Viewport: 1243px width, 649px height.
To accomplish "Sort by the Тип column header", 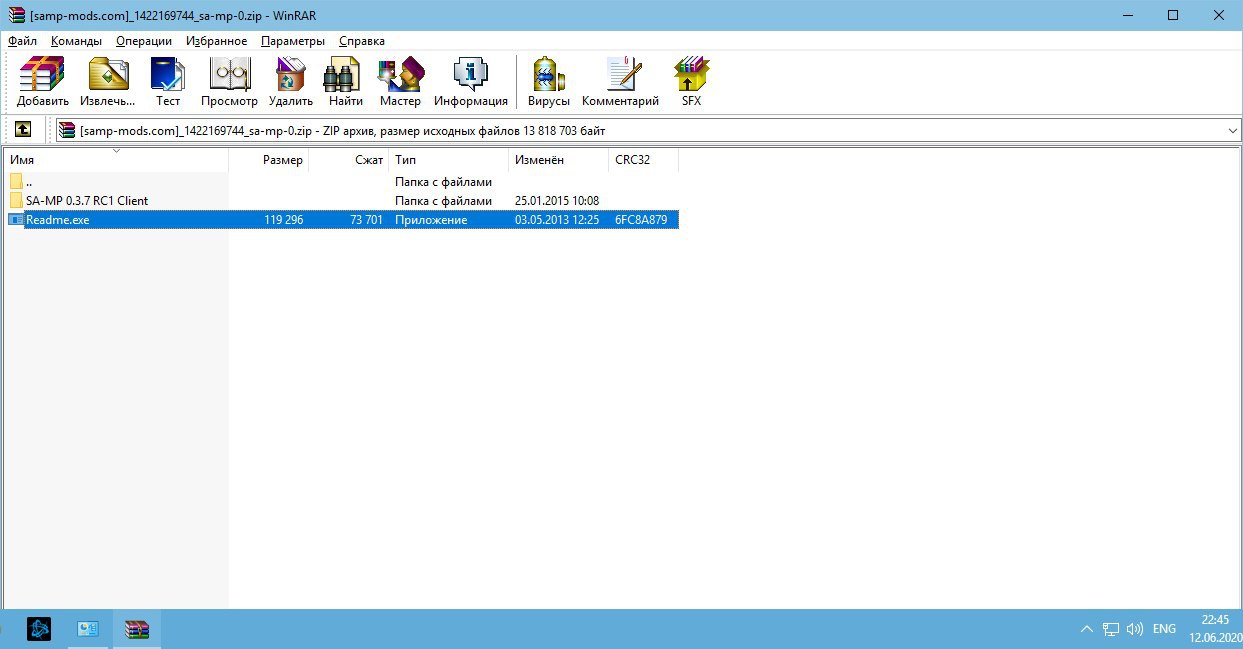I will point(449,160).
